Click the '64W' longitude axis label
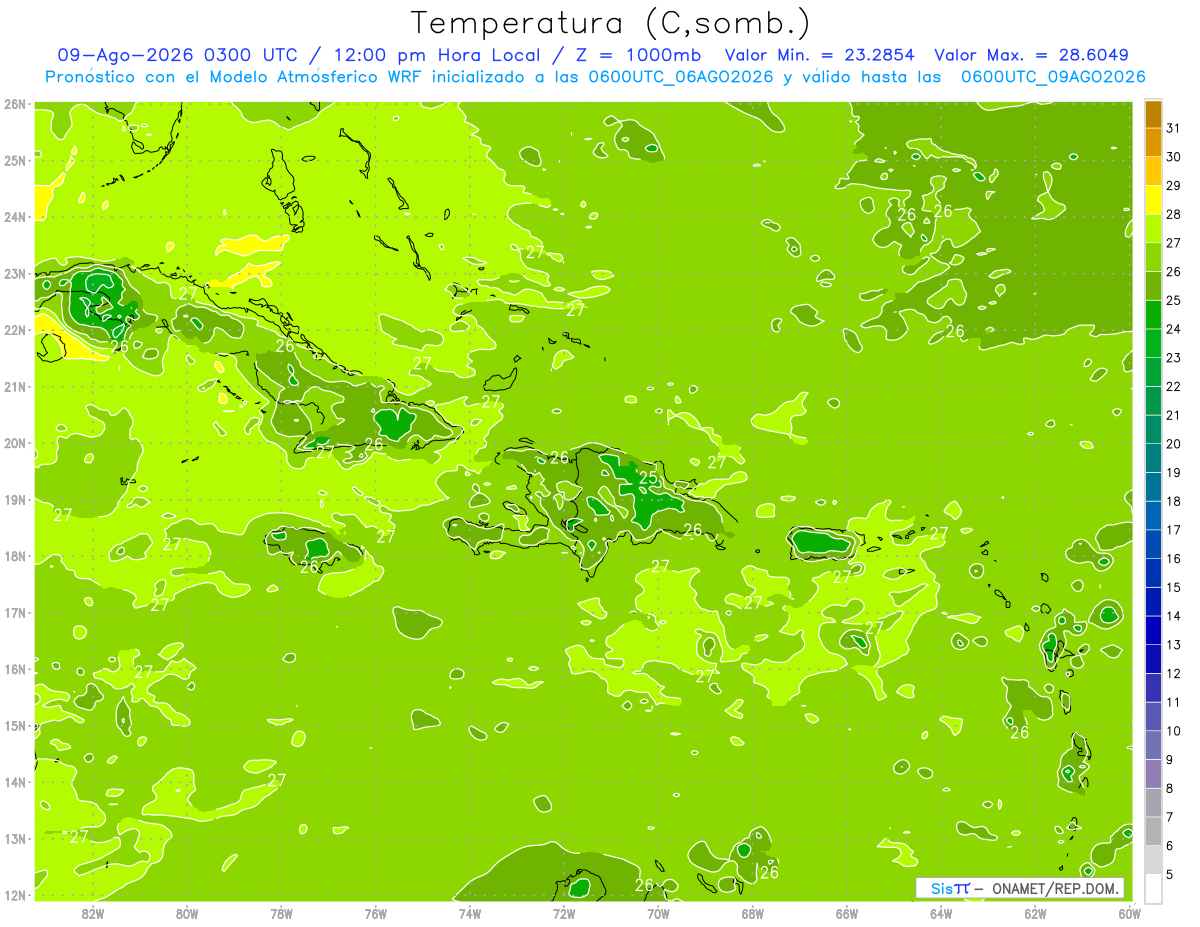 941,912
